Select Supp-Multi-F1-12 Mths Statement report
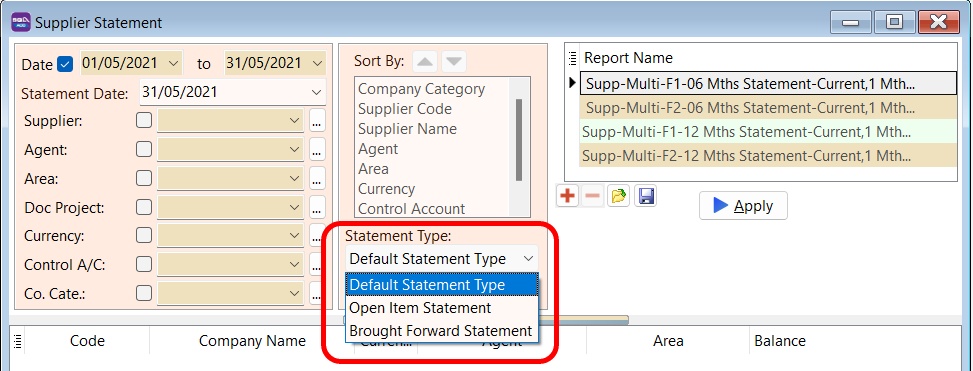The width and height of the screenshot is (973, 371). 768,132
